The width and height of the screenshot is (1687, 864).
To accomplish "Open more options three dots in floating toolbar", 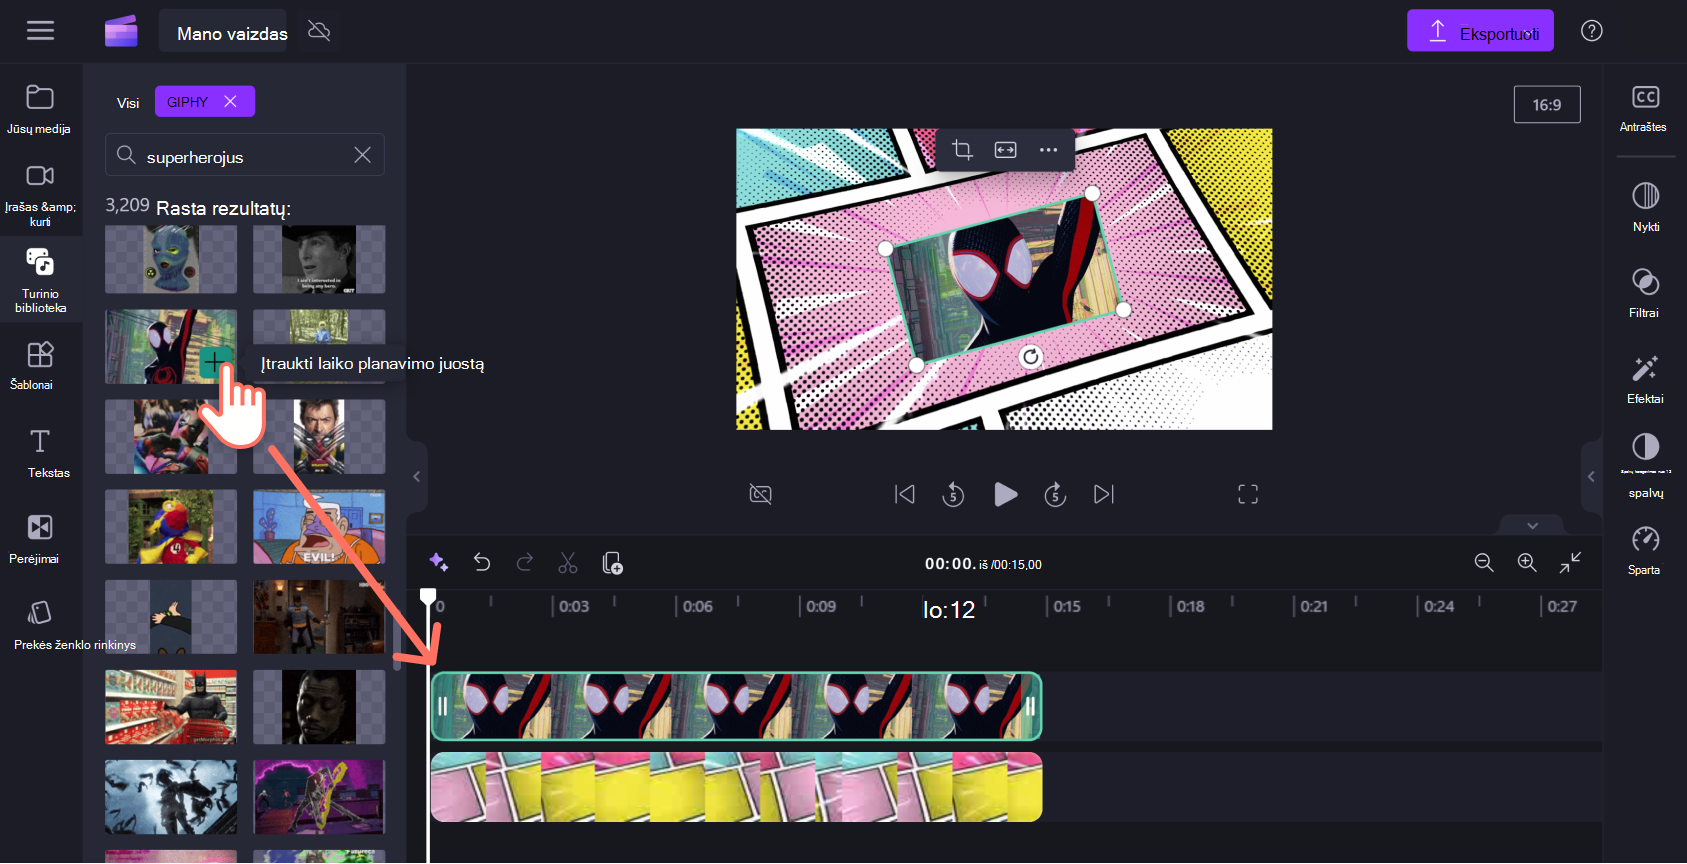I will (x=1048, y=150).
